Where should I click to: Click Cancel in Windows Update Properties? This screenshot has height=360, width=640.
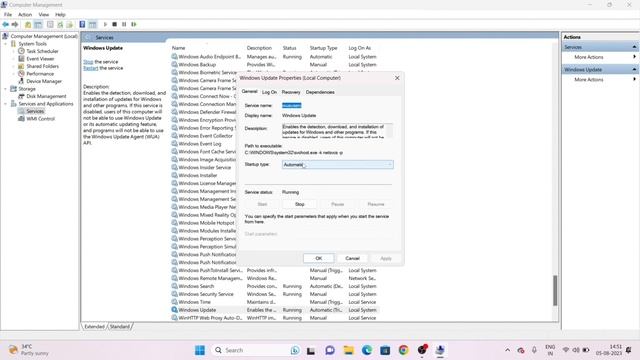[352, 258]
